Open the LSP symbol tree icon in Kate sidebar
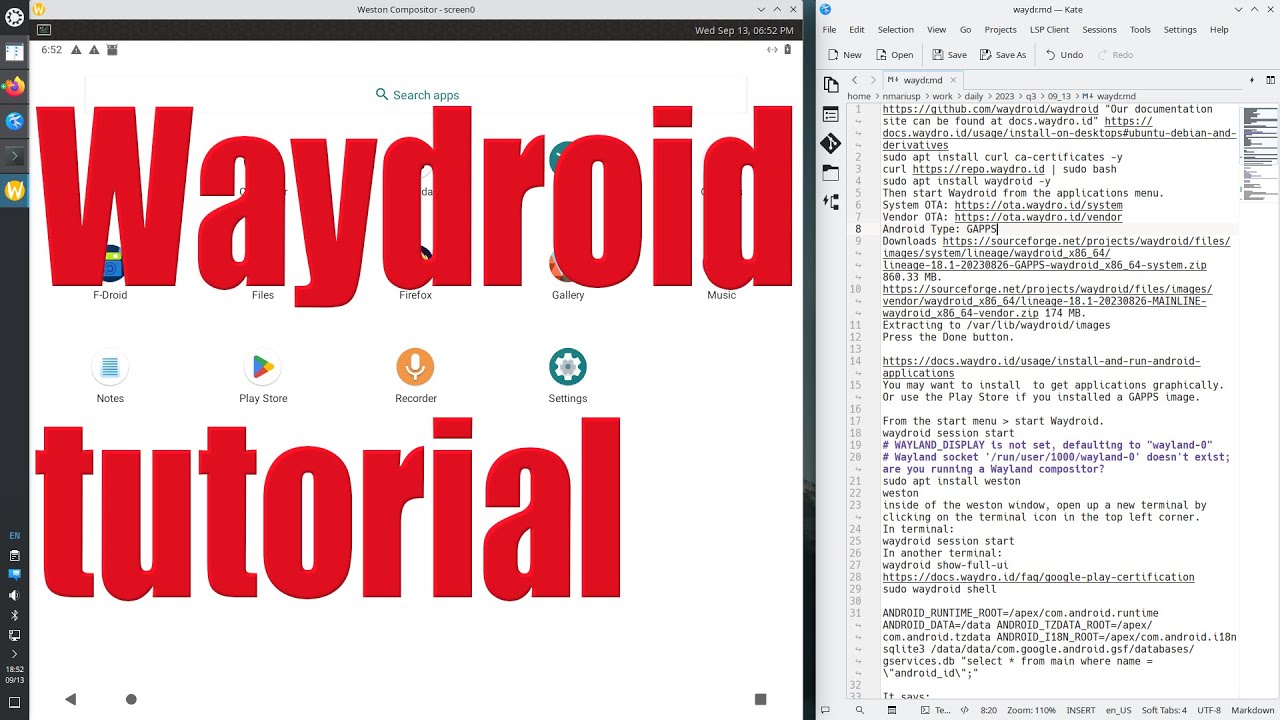 point(831,201)
